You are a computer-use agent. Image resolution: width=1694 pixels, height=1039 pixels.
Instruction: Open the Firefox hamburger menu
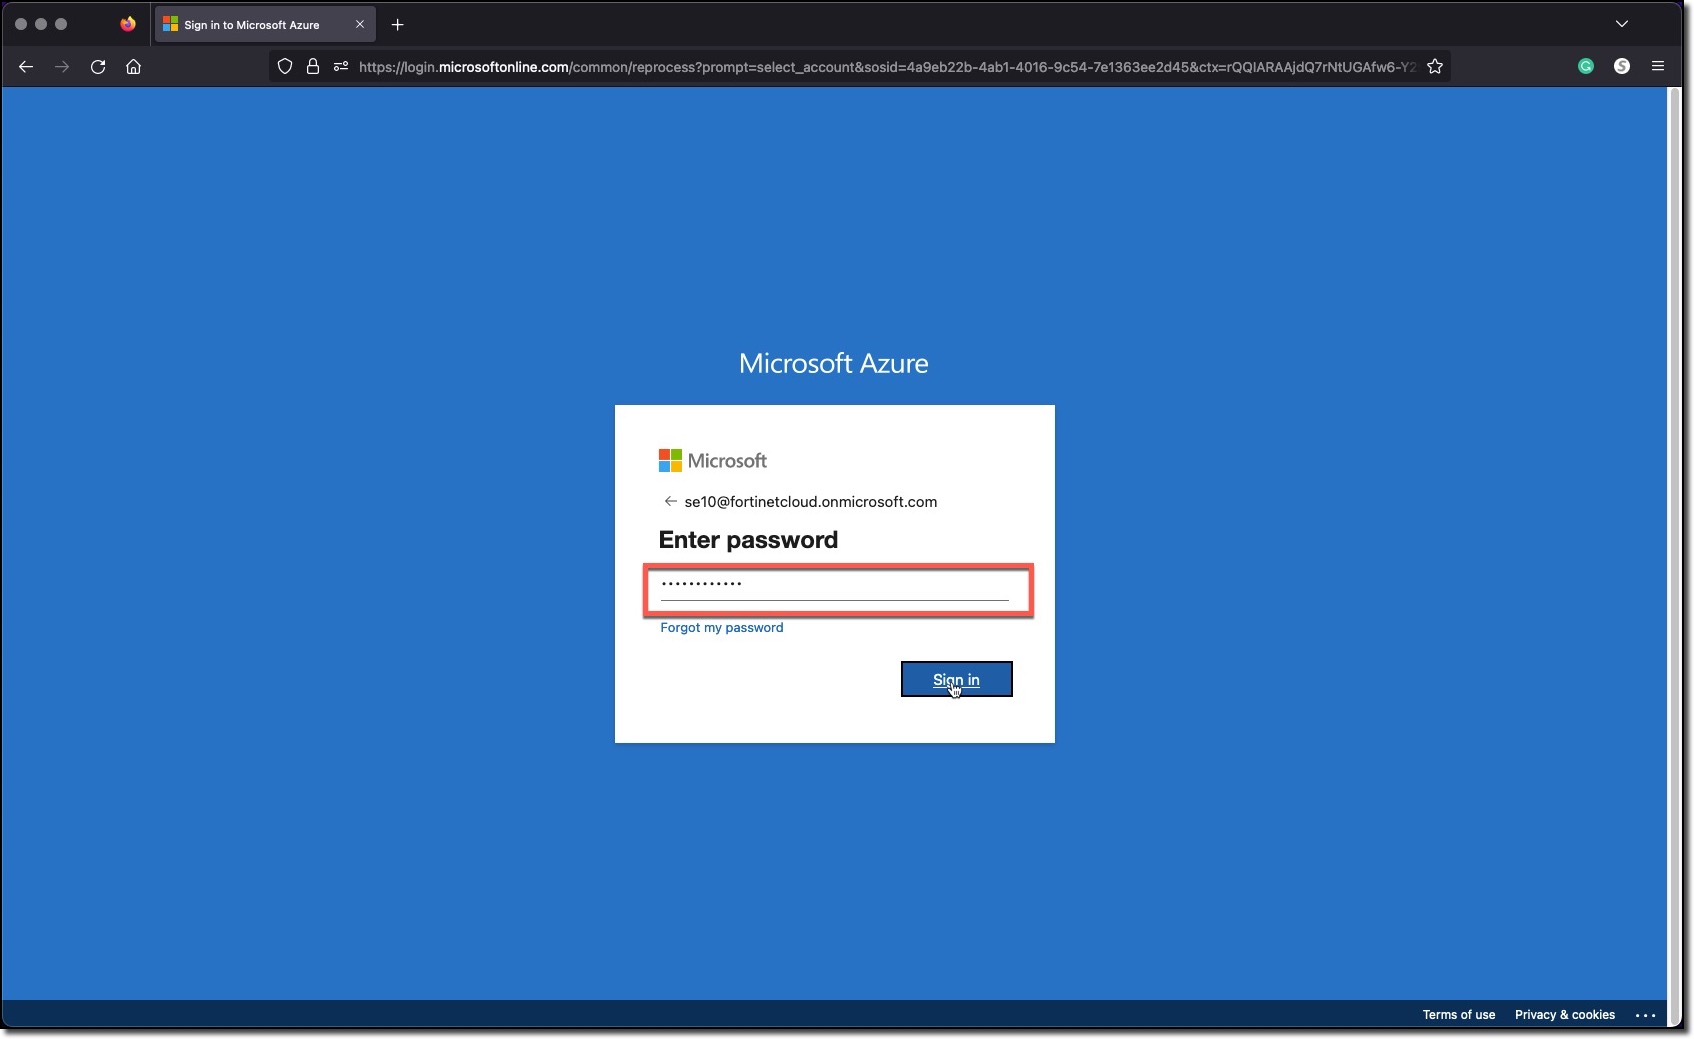pos(1658,67)
